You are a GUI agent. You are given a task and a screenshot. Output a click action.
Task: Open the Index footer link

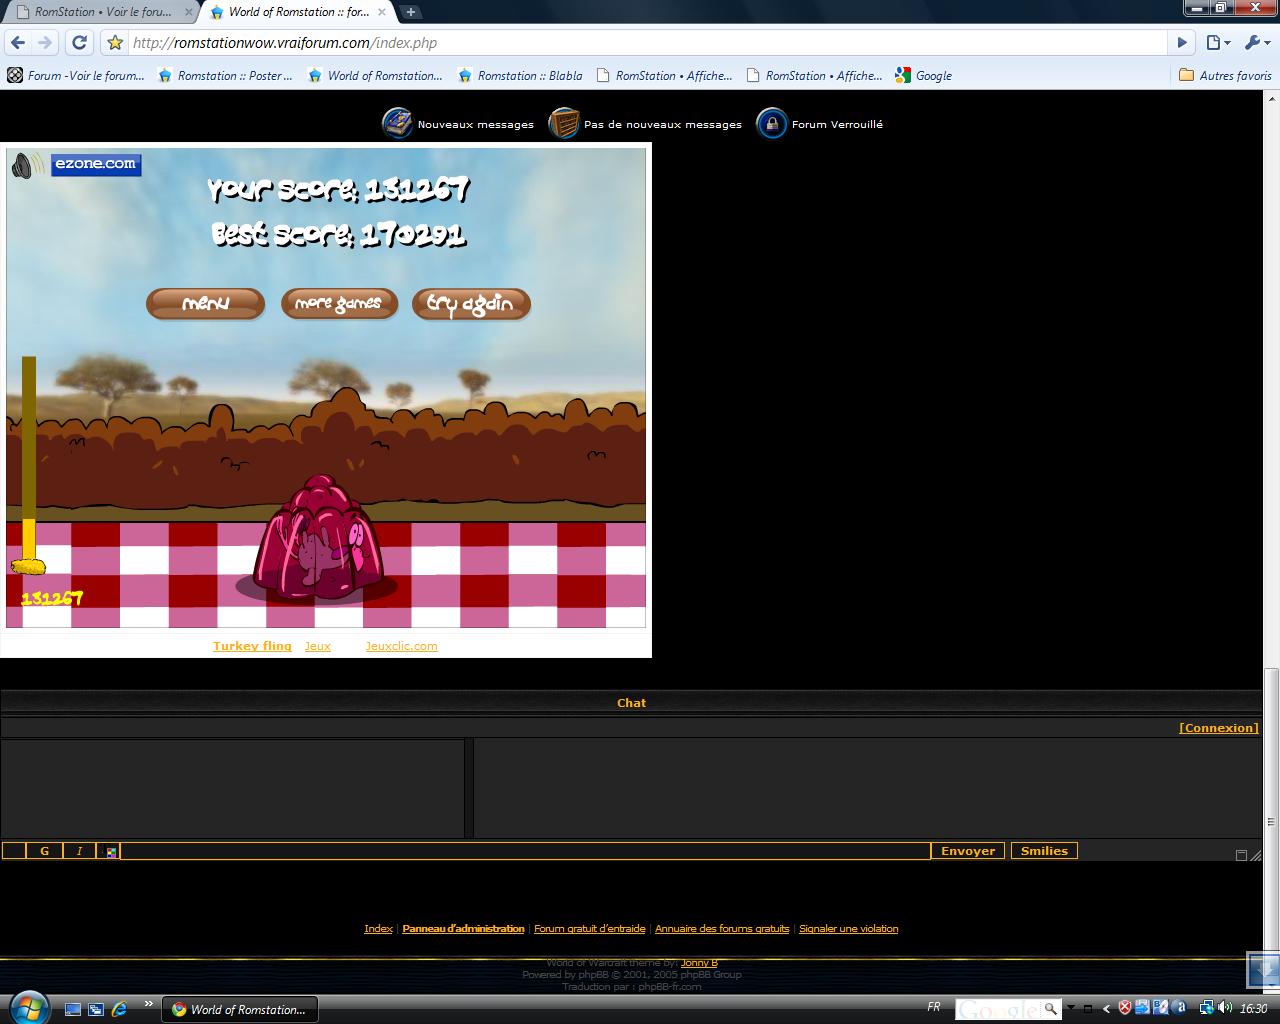point(378,929)
